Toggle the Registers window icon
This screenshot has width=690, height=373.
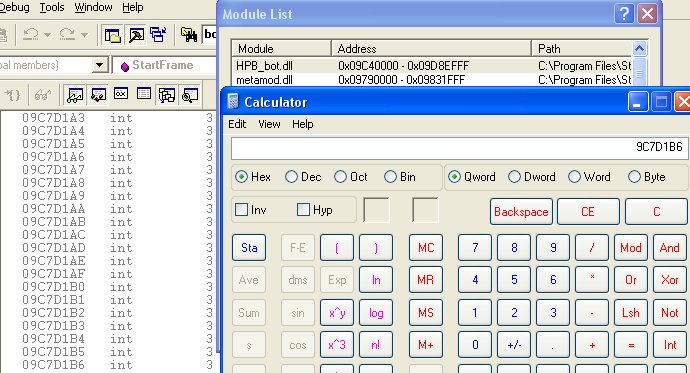121,94
